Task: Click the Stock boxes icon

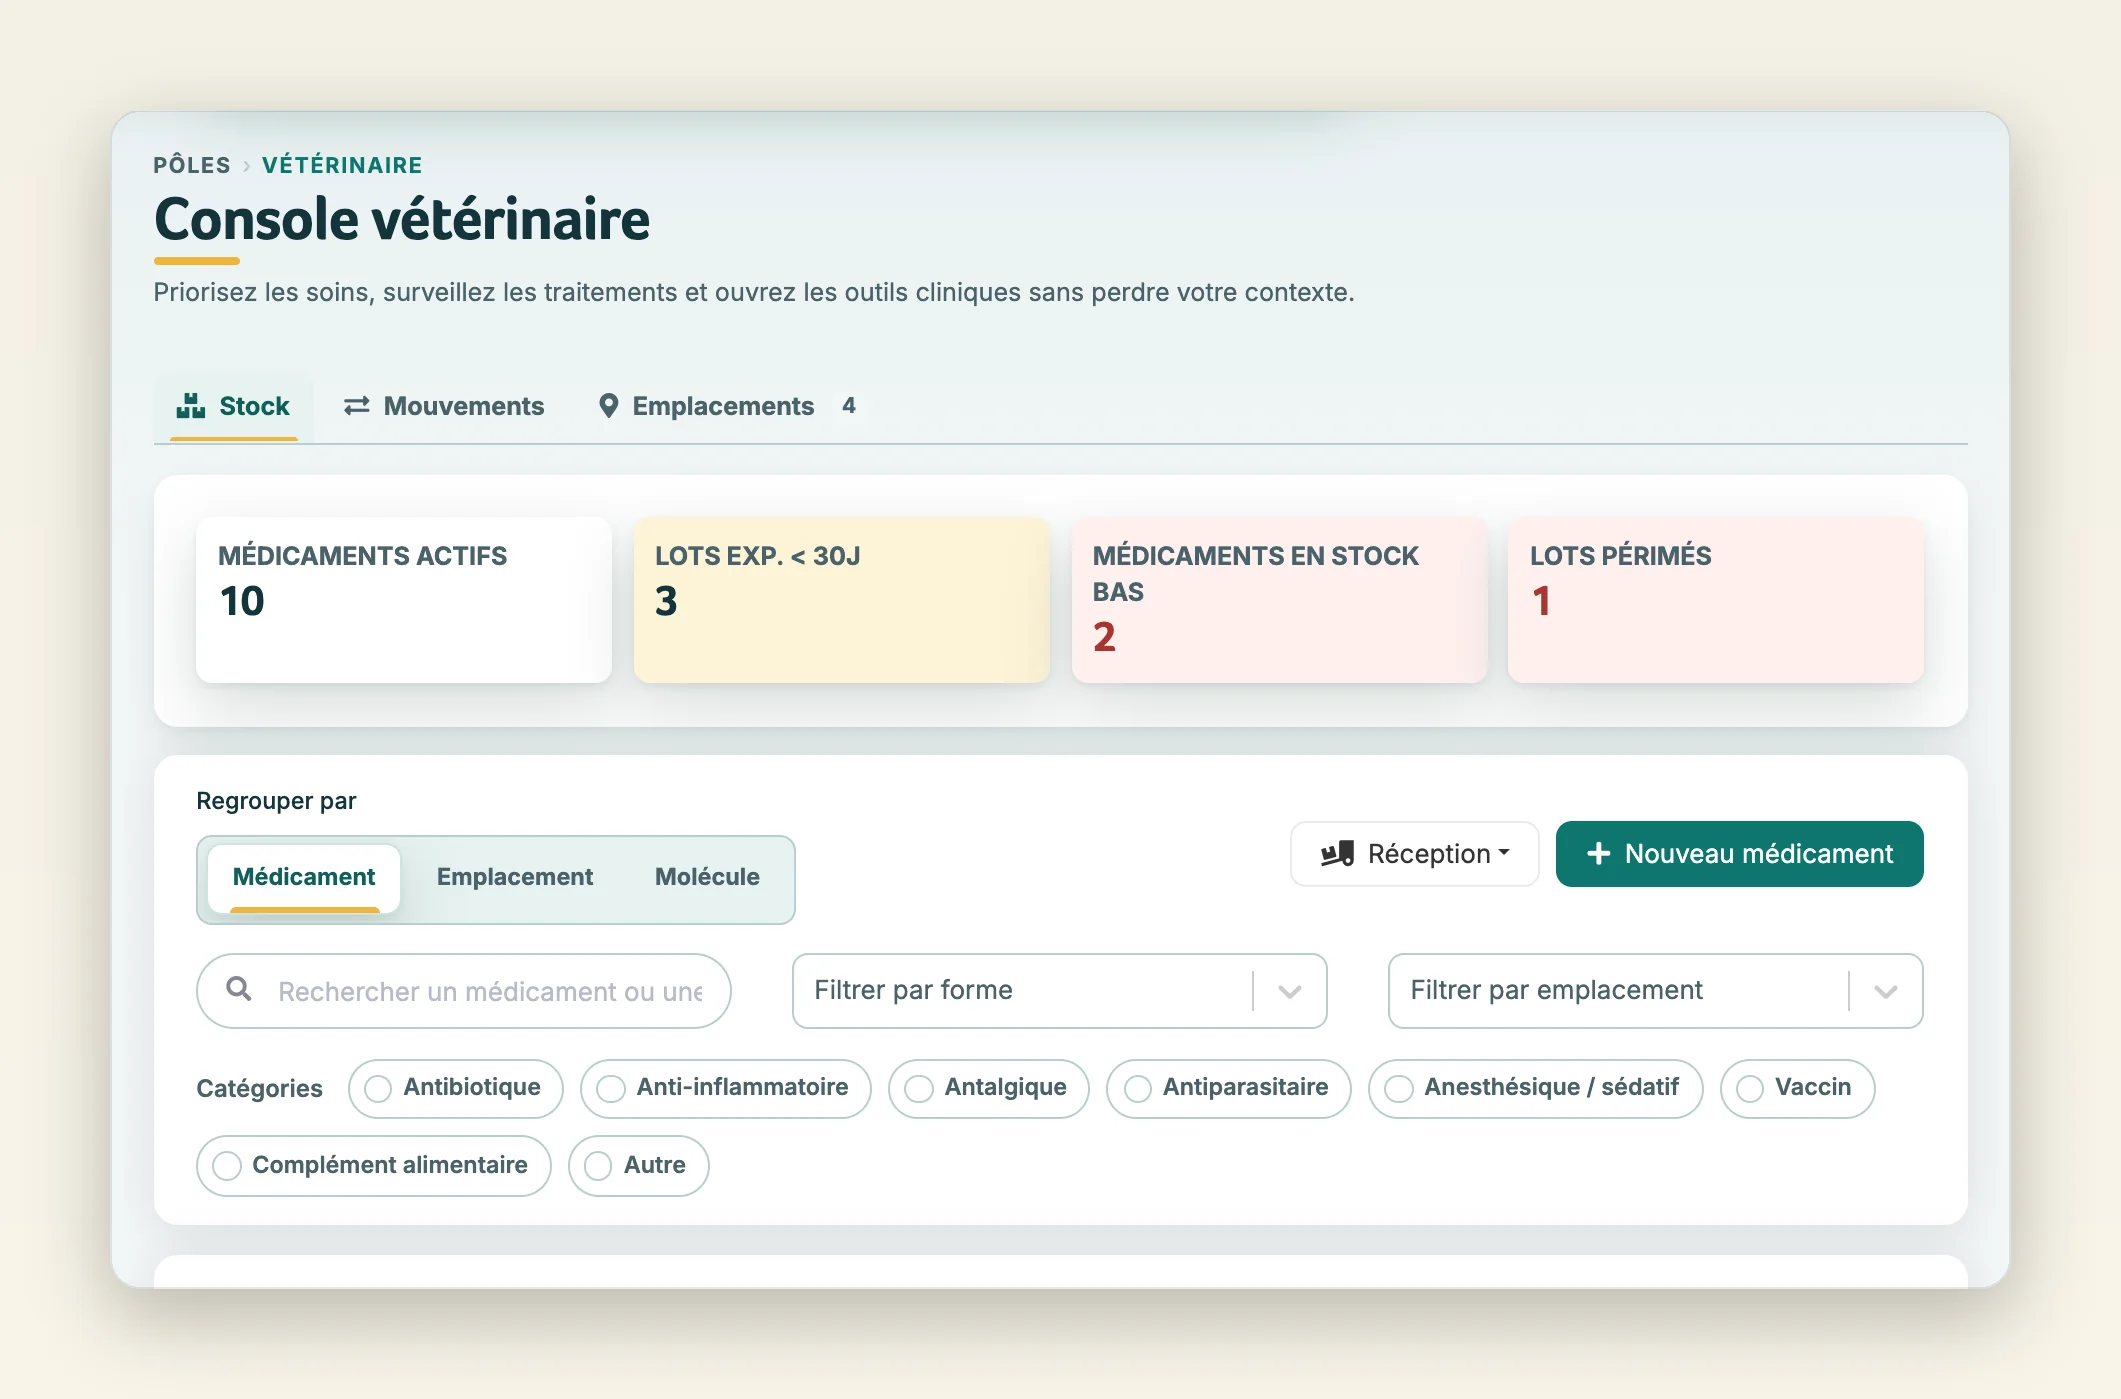Action: [191, 406]
